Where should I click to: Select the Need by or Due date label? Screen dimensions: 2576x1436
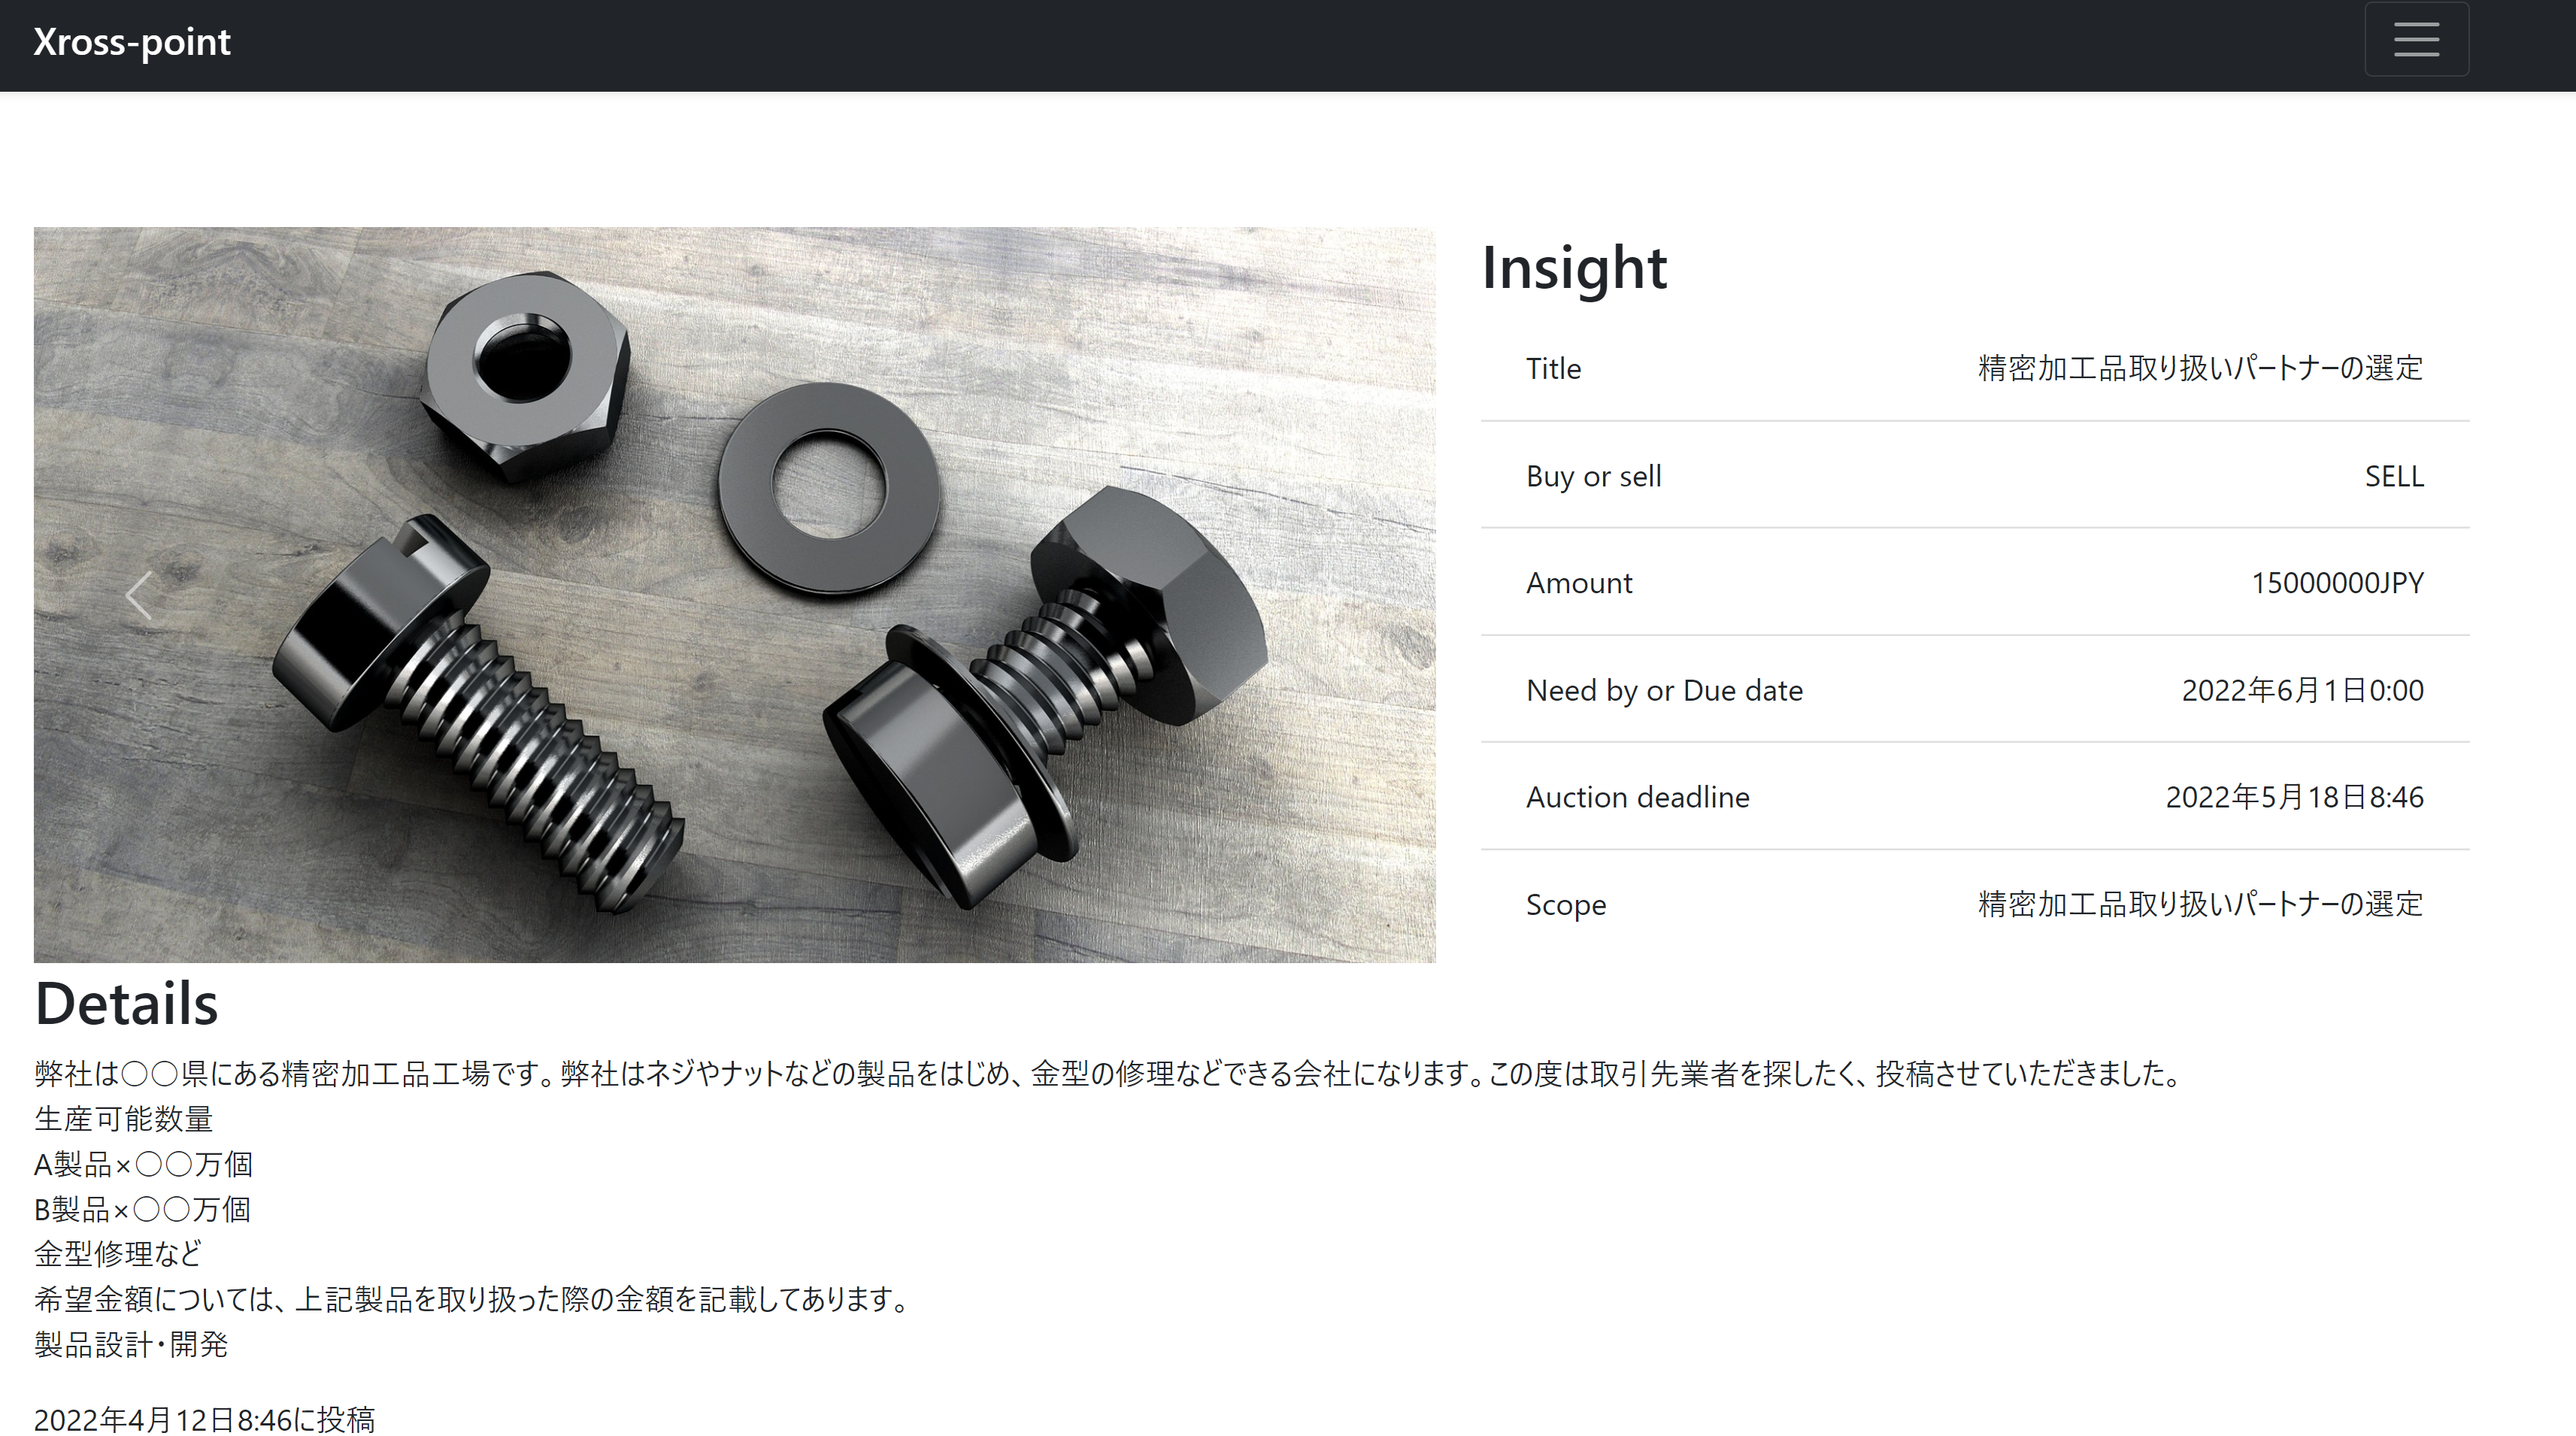(1664, 690)
